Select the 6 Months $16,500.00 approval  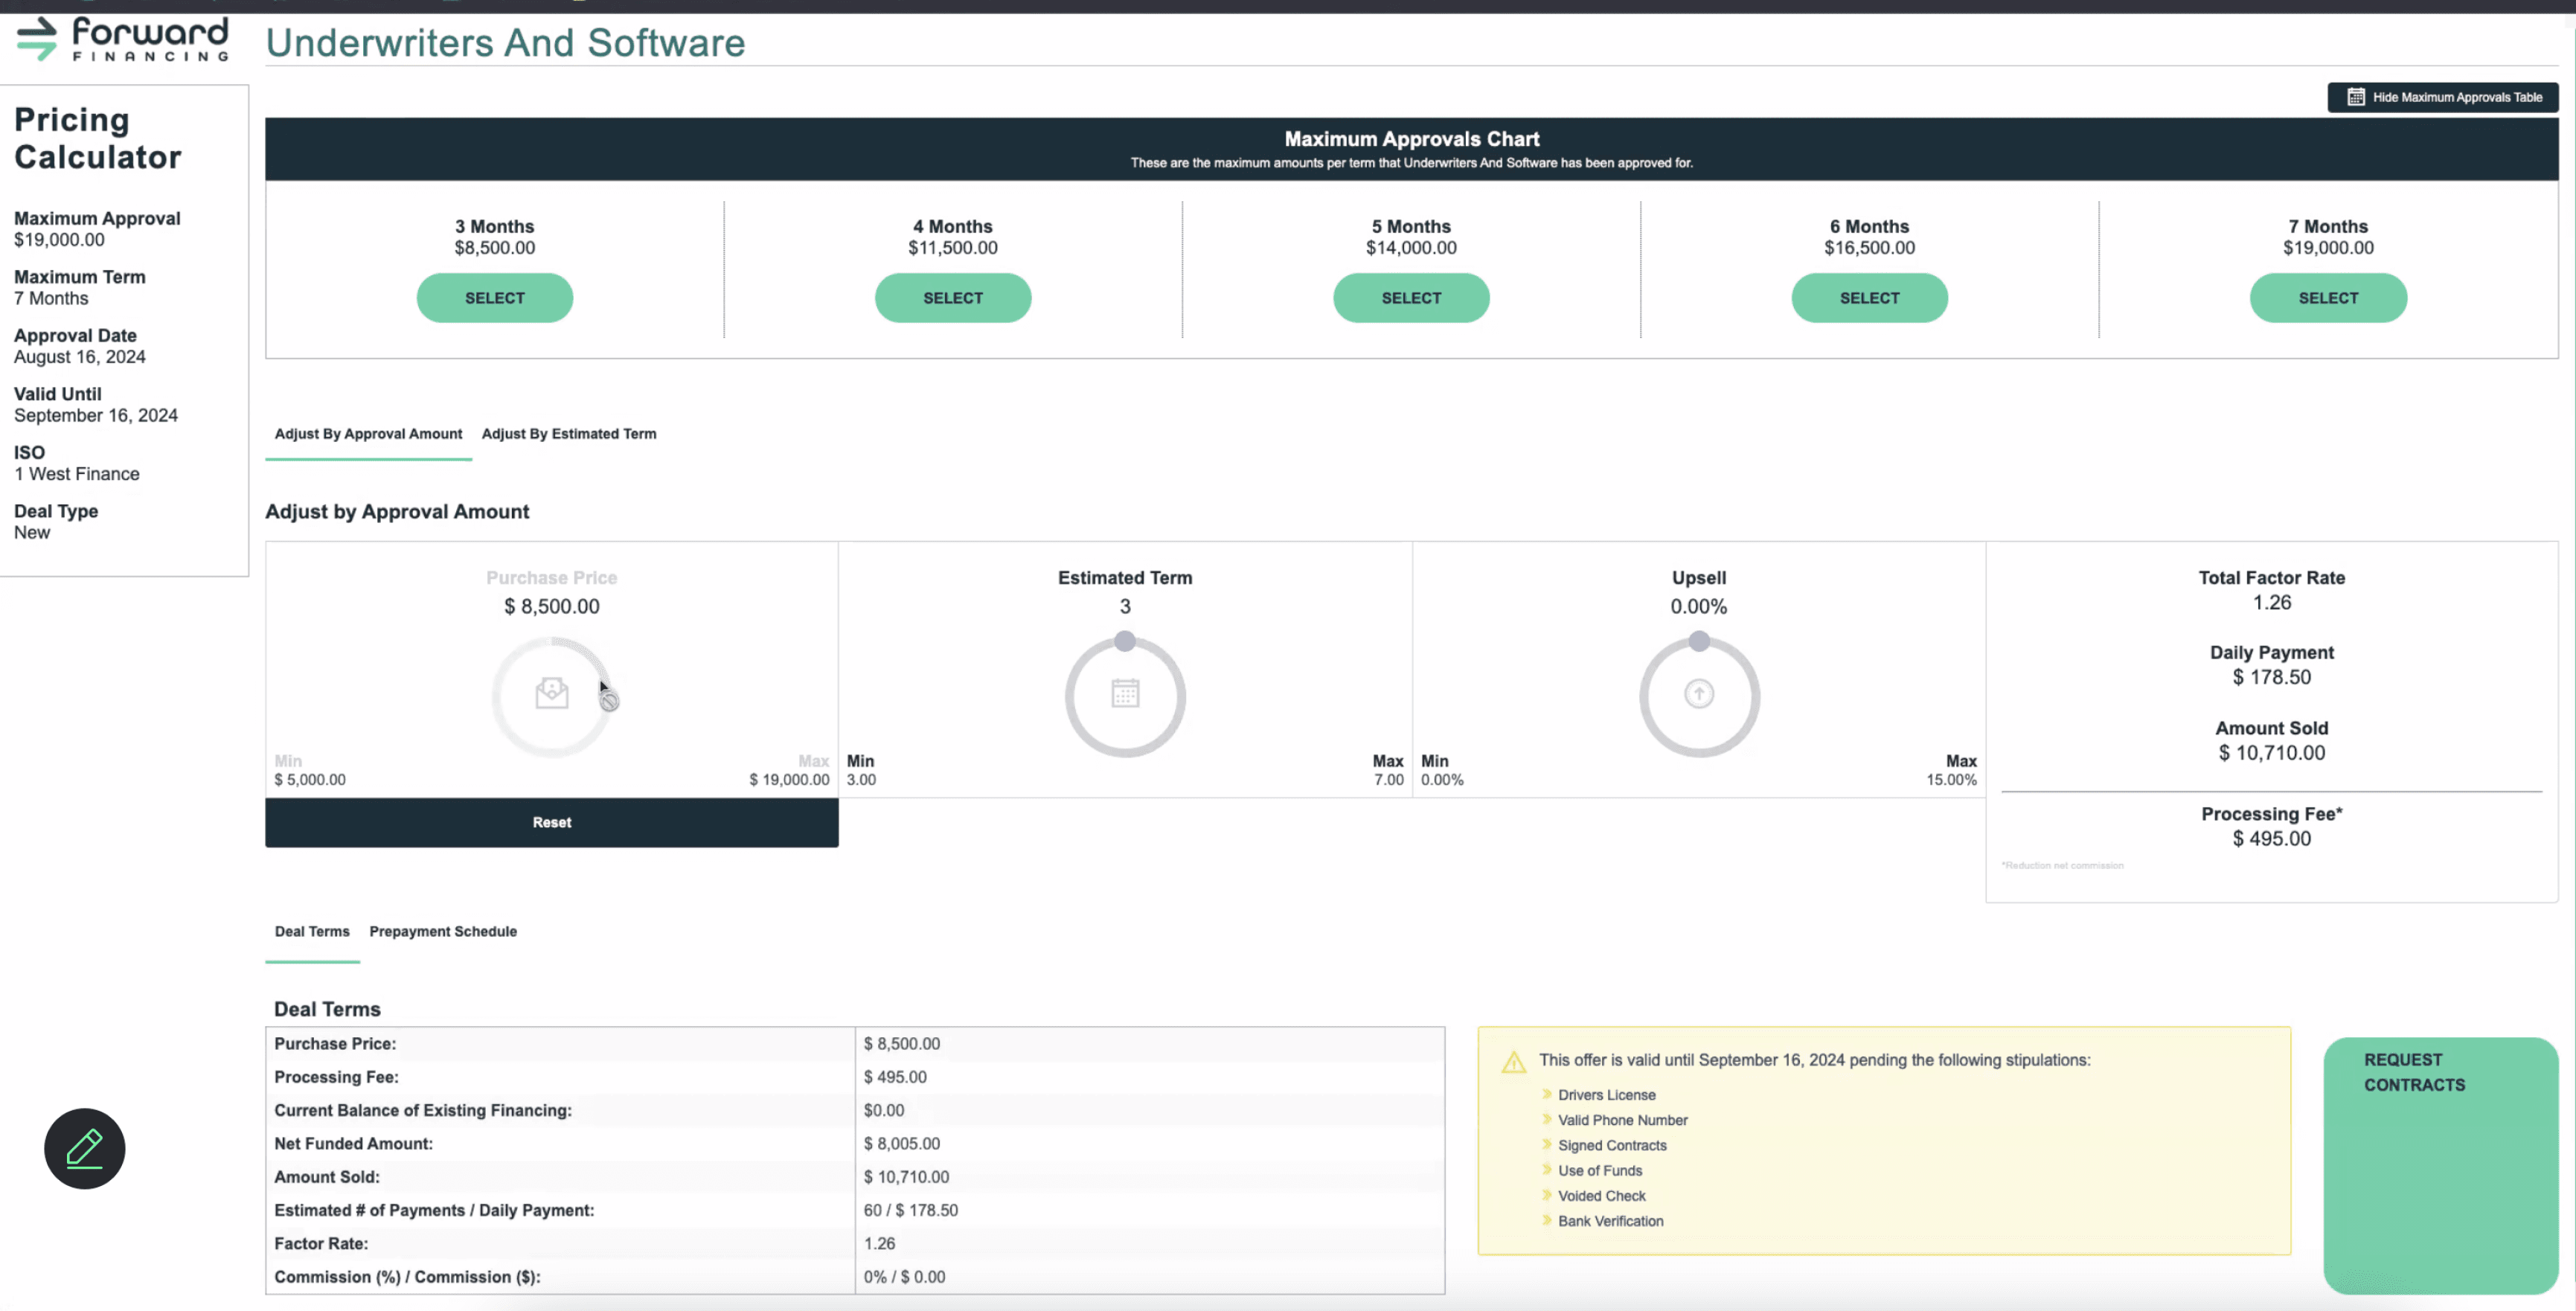1869,298
